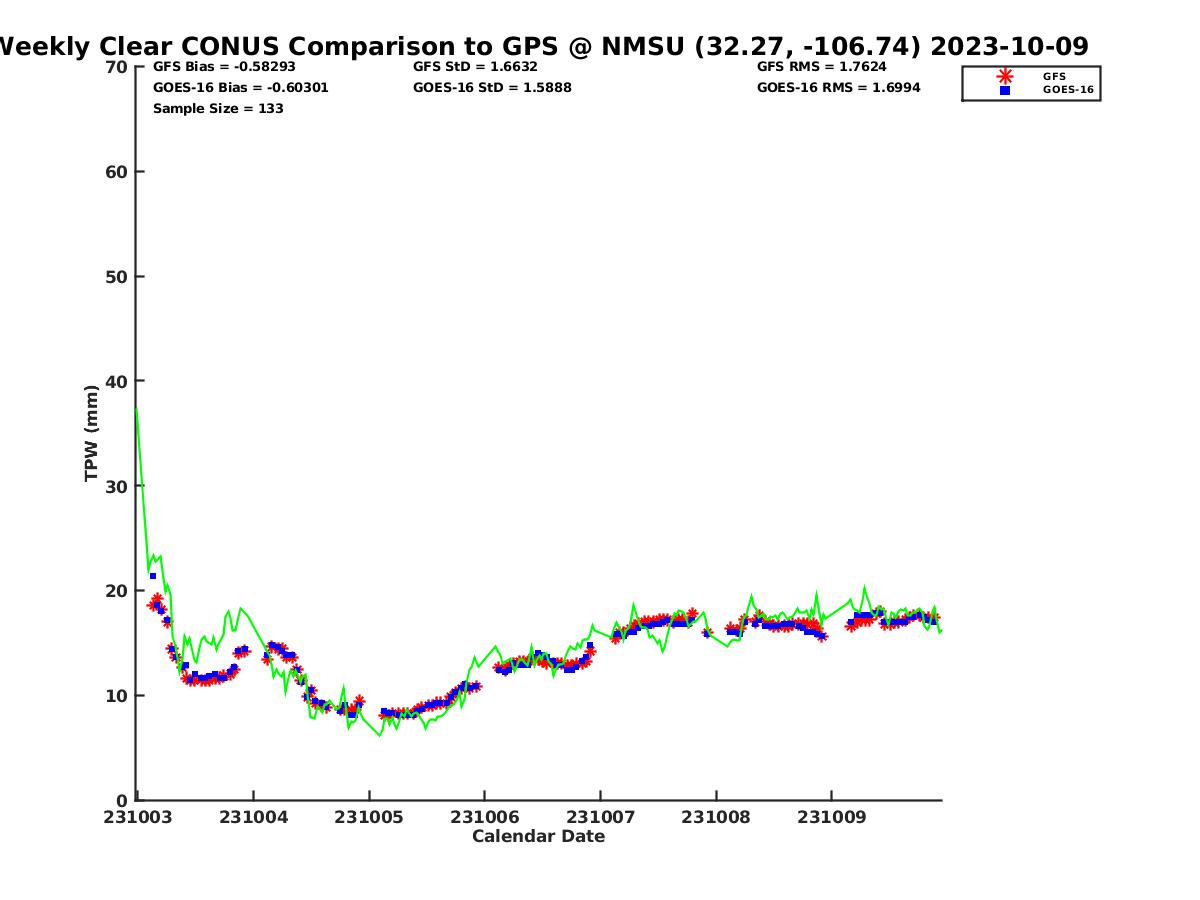Click 'GFS Bias = -0.58293' statistic
This screenshot has height=900, width=1200.
(225, 67)
